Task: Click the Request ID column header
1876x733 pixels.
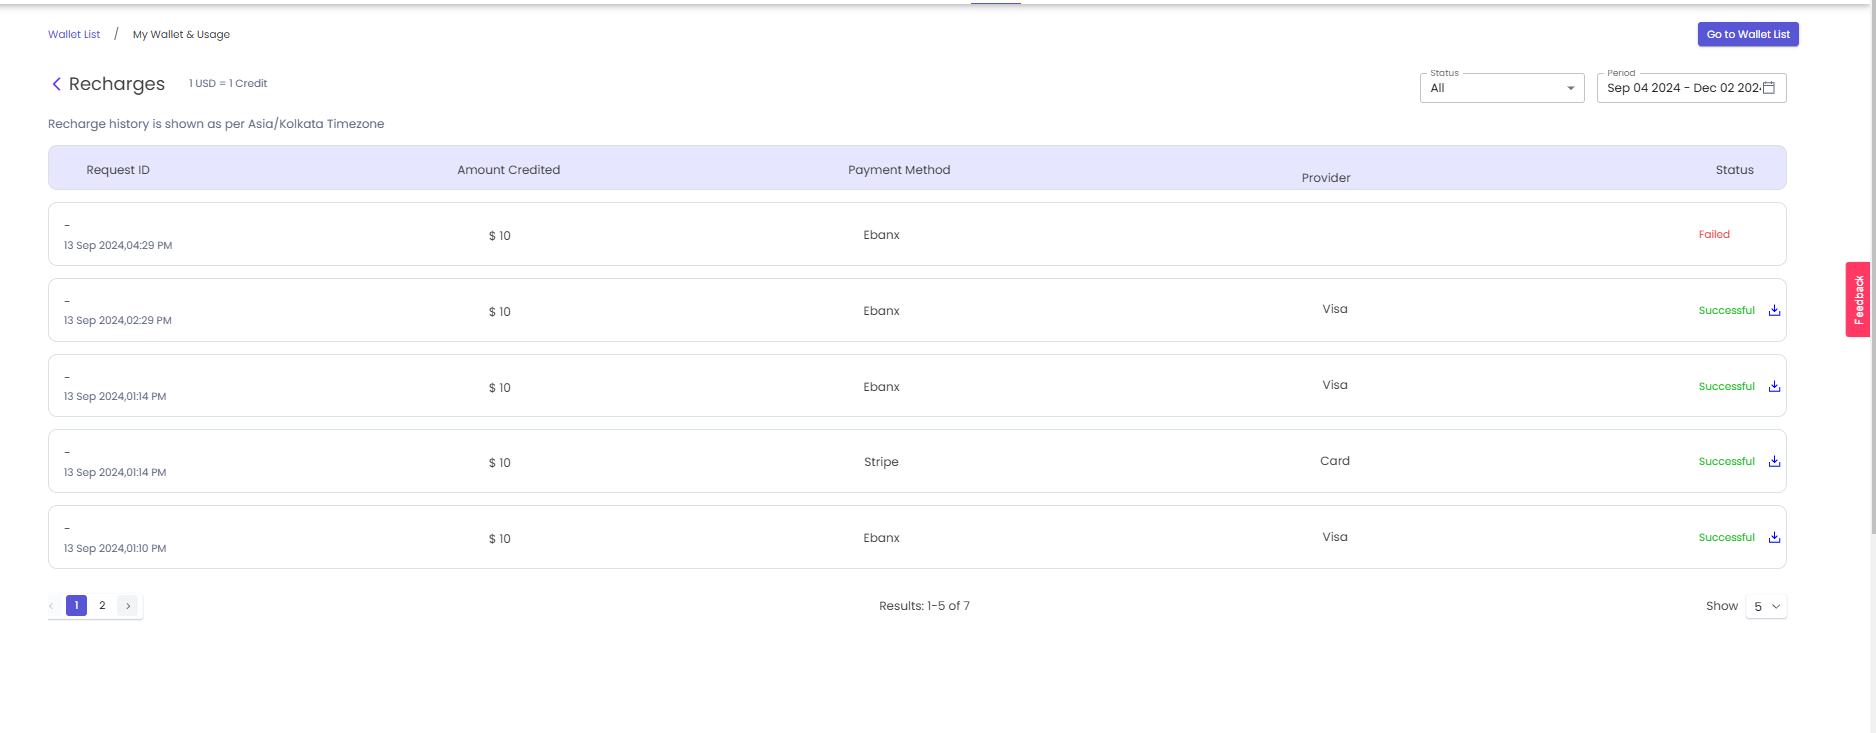Action: [118, 170]
